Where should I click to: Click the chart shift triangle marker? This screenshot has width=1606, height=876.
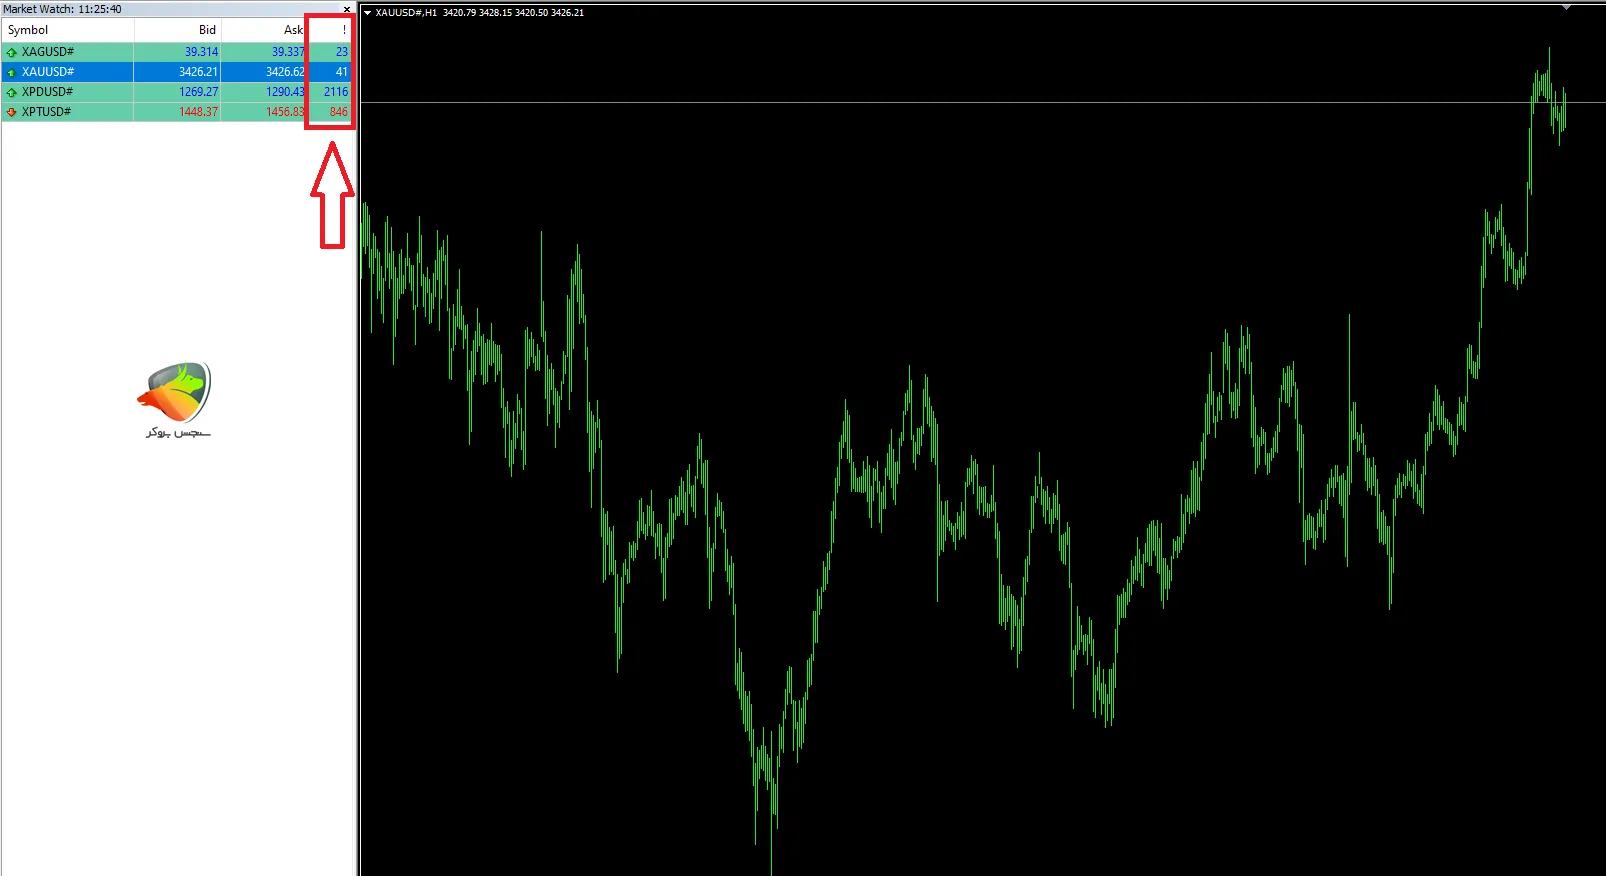[1566, 8]
